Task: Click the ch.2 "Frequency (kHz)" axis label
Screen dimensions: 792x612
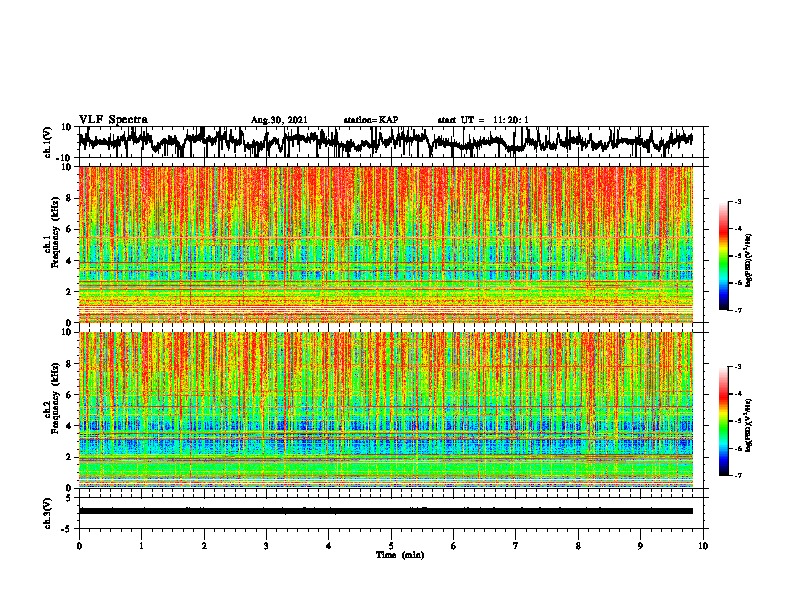Action: (55, 398)
